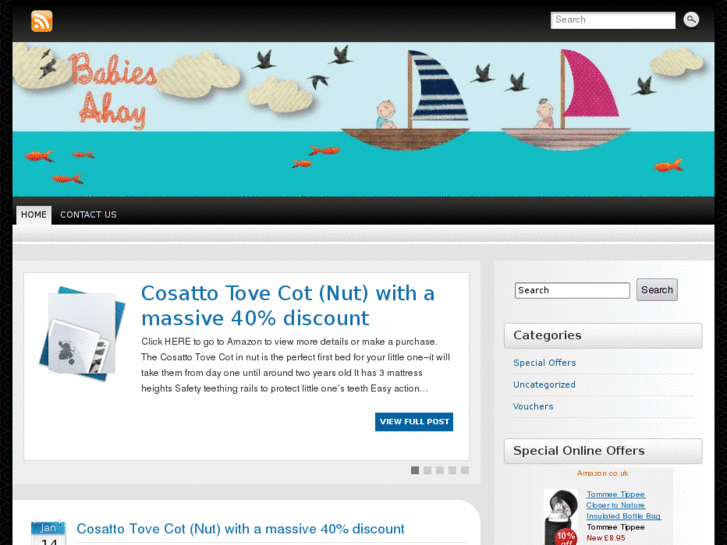
Task: Click the featured post image placeholder
Action: click(82, 333)
